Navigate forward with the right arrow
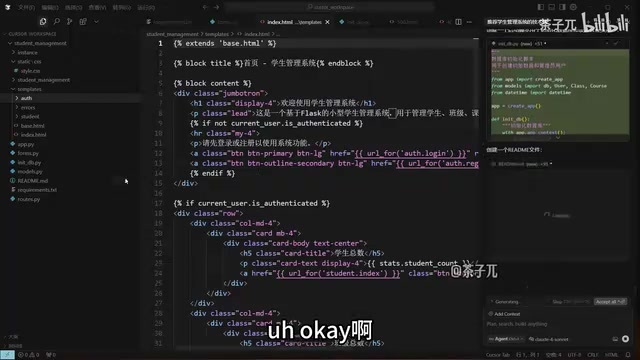Image resolution: width=640 pixels, height=360 pixels. tap(216, 7)
